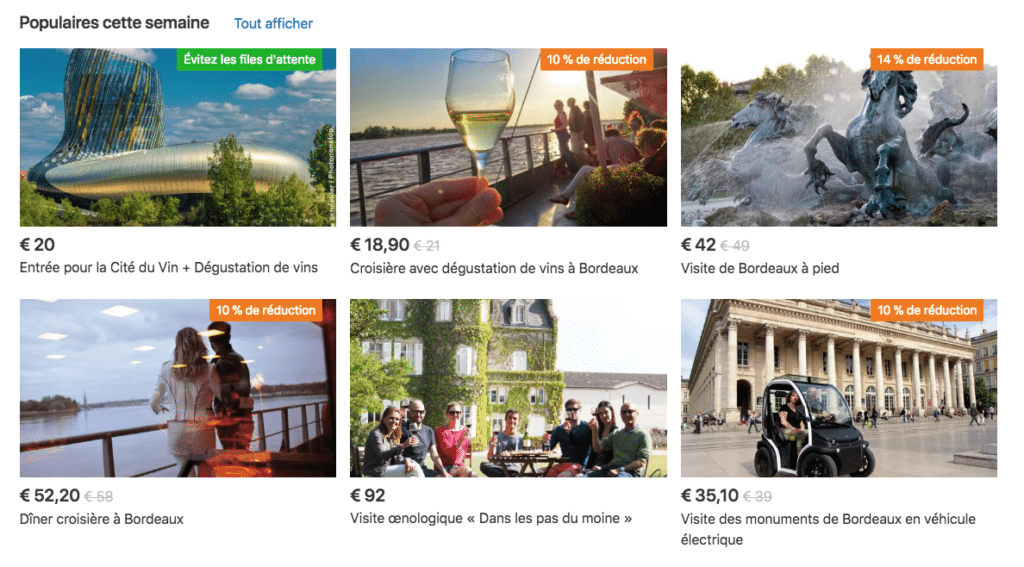Open Visite œnologique Dans les pas du moine
The width and height of the screenshot is (1024, 567).
coord(490,519)
